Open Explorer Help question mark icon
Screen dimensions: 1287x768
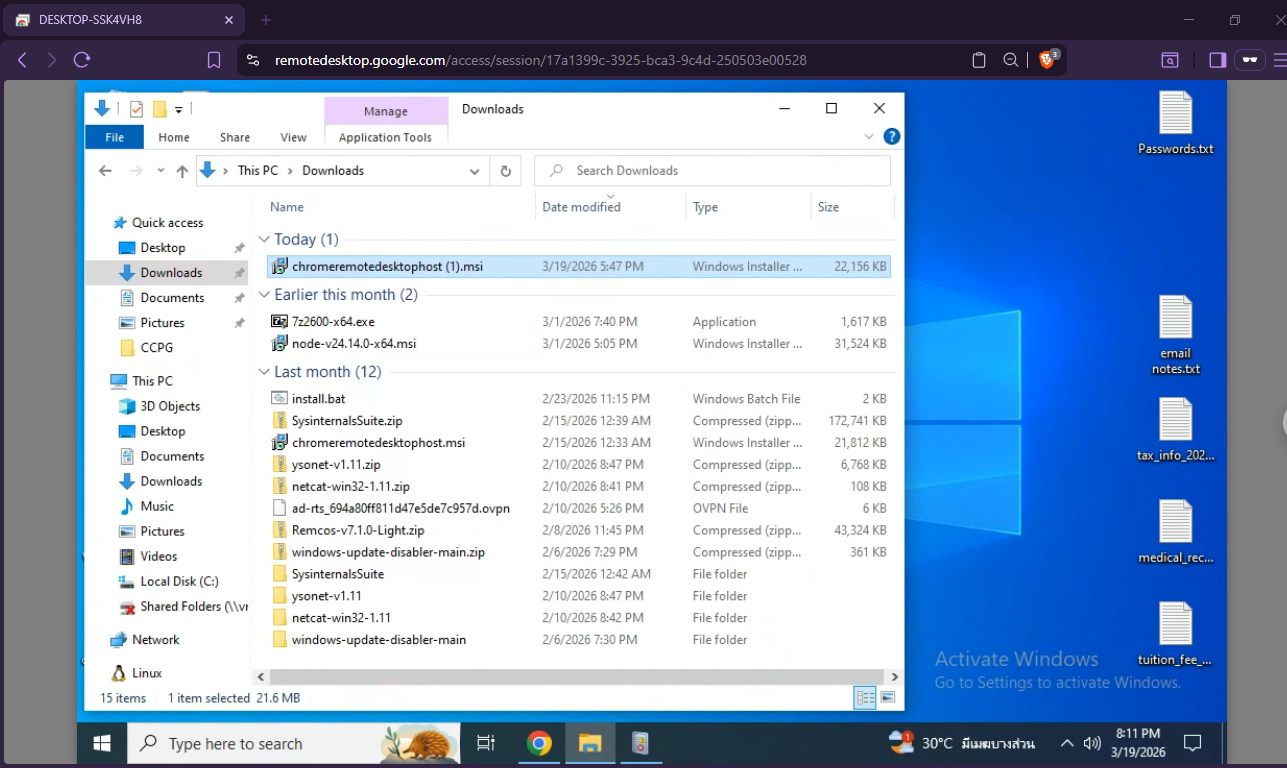(892, 137)
